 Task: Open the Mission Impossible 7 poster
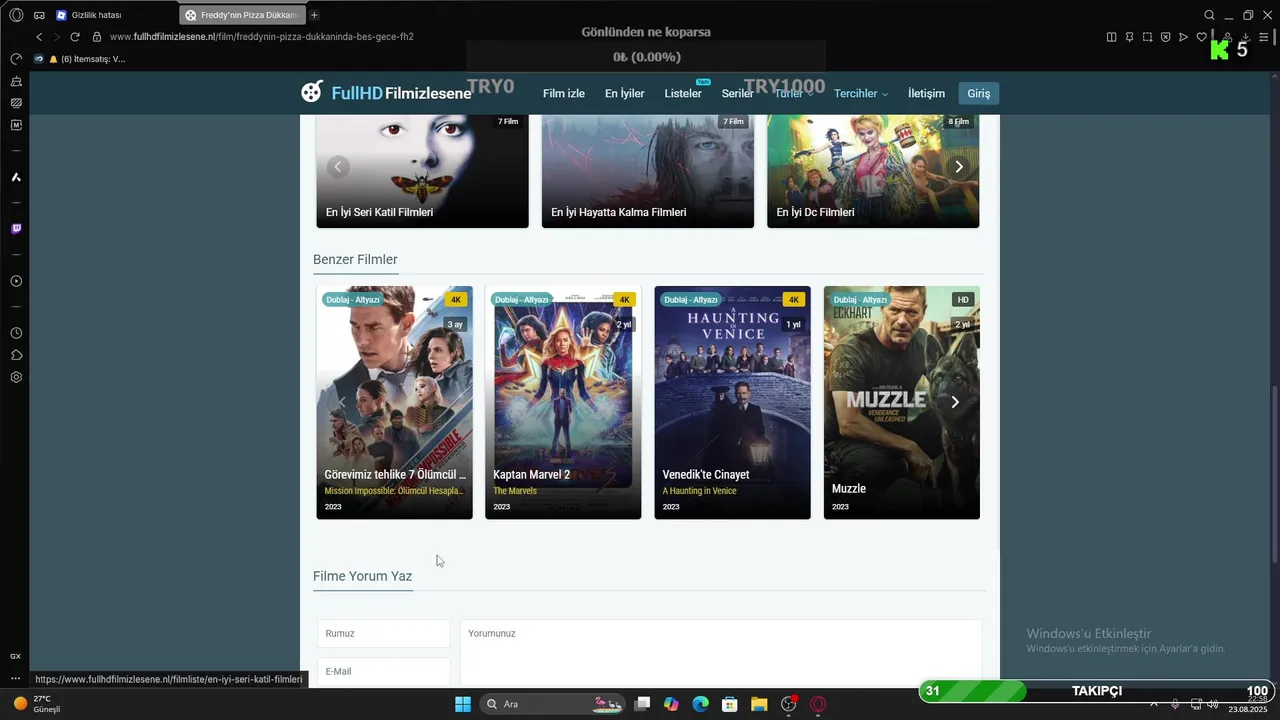pos(394,402)
